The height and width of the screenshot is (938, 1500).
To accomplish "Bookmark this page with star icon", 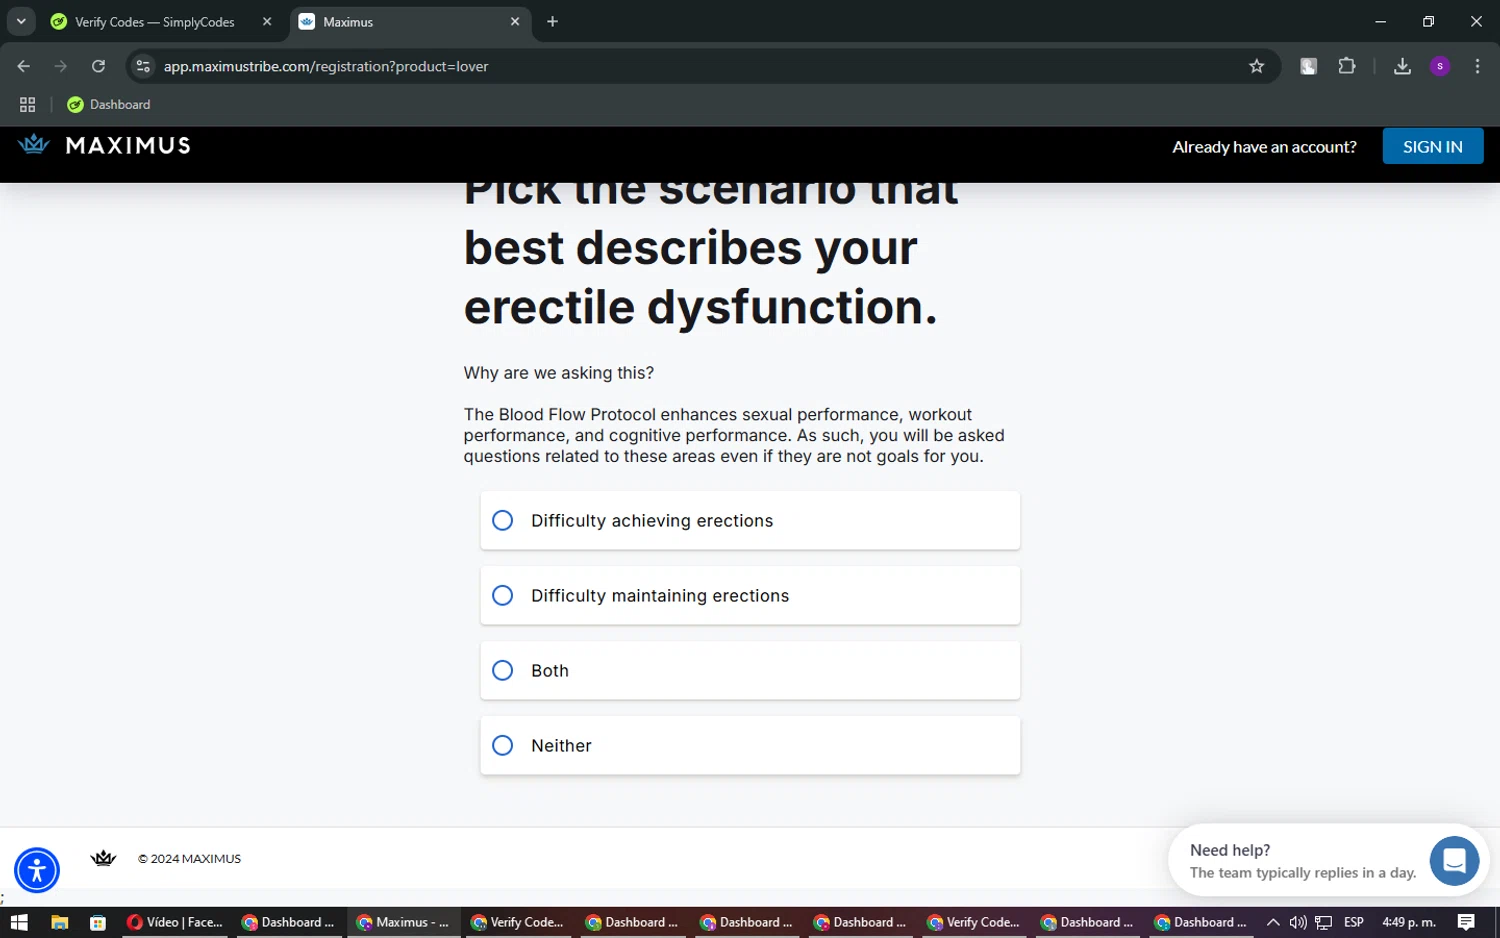I will (1256, 66).
